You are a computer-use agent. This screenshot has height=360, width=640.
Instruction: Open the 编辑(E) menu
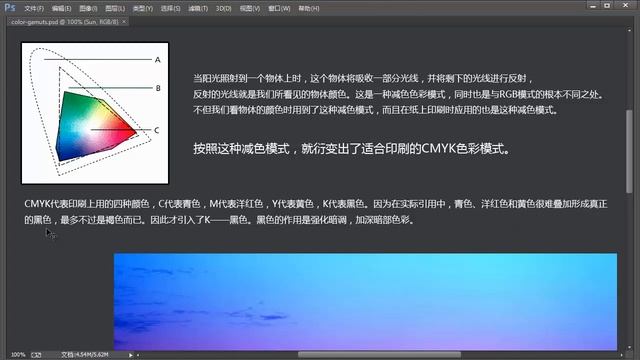[x=61, y=8]
